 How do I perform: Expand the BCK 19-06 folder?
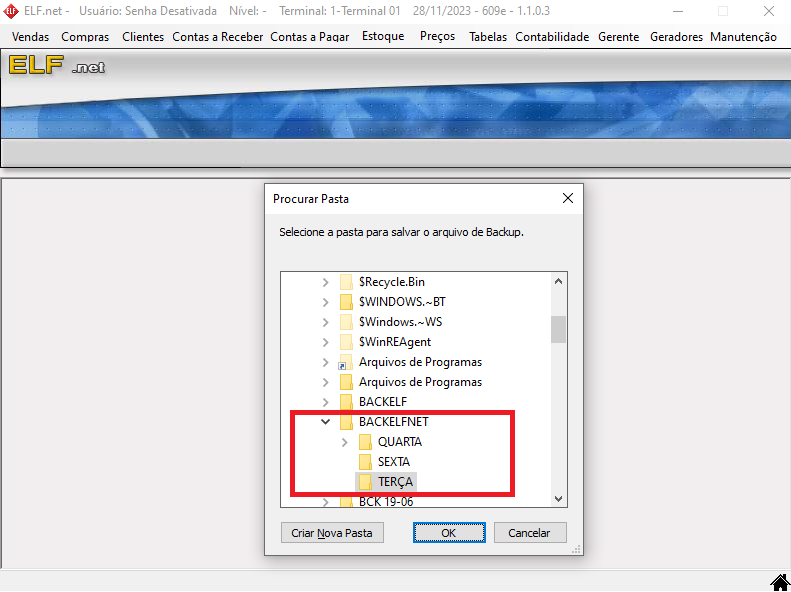click(325, 502)
